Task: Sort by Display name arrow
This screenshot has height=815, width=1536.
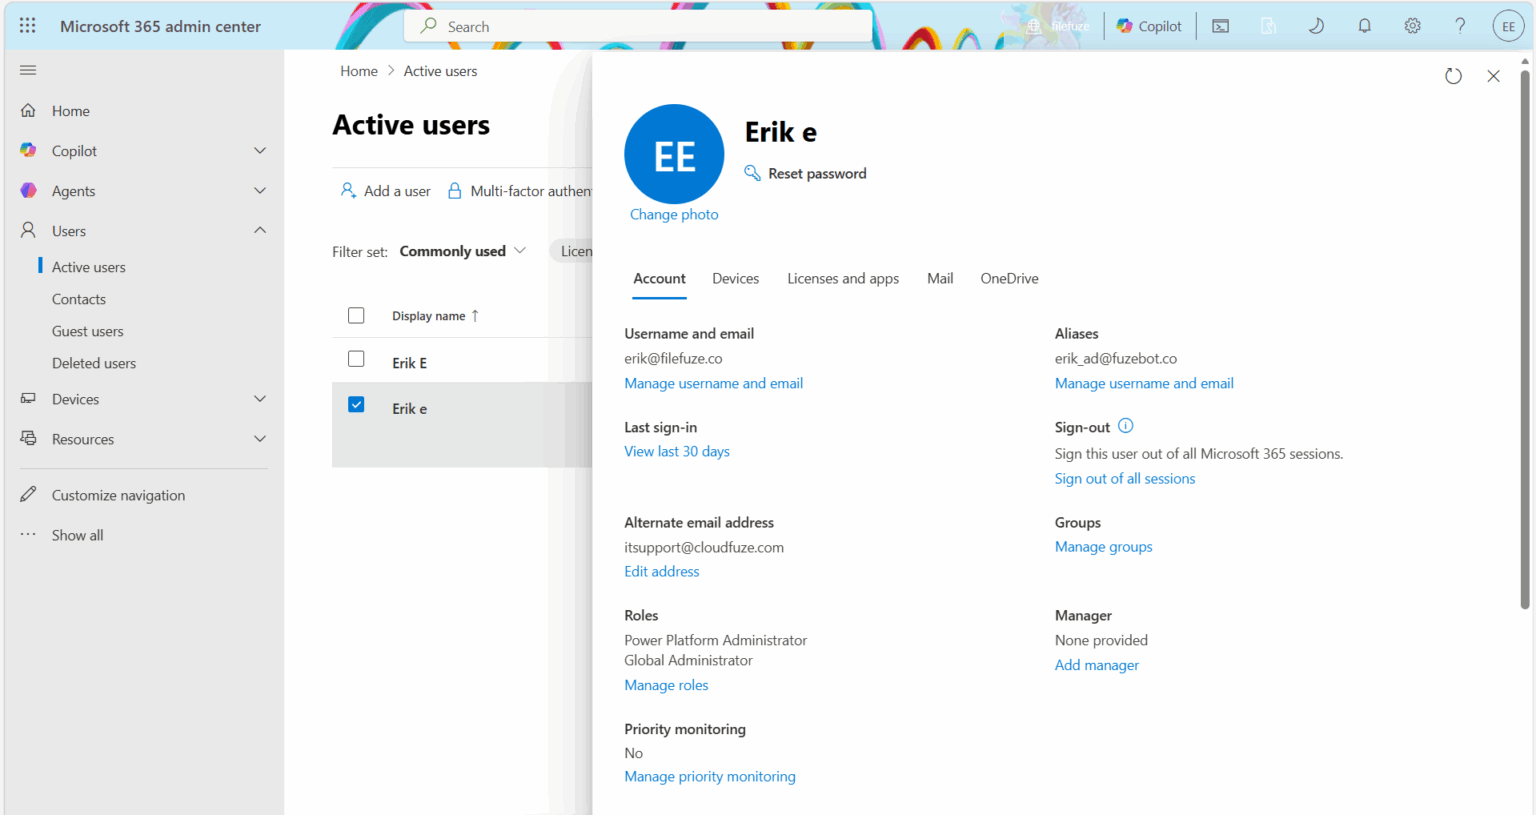Action: (x=475, y=315)
